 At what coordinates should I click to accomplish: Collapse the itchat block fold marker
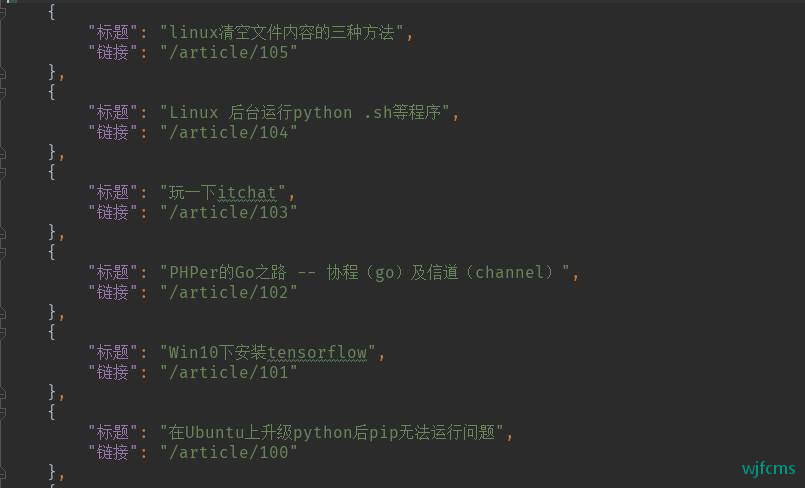(x=2, y=172)
